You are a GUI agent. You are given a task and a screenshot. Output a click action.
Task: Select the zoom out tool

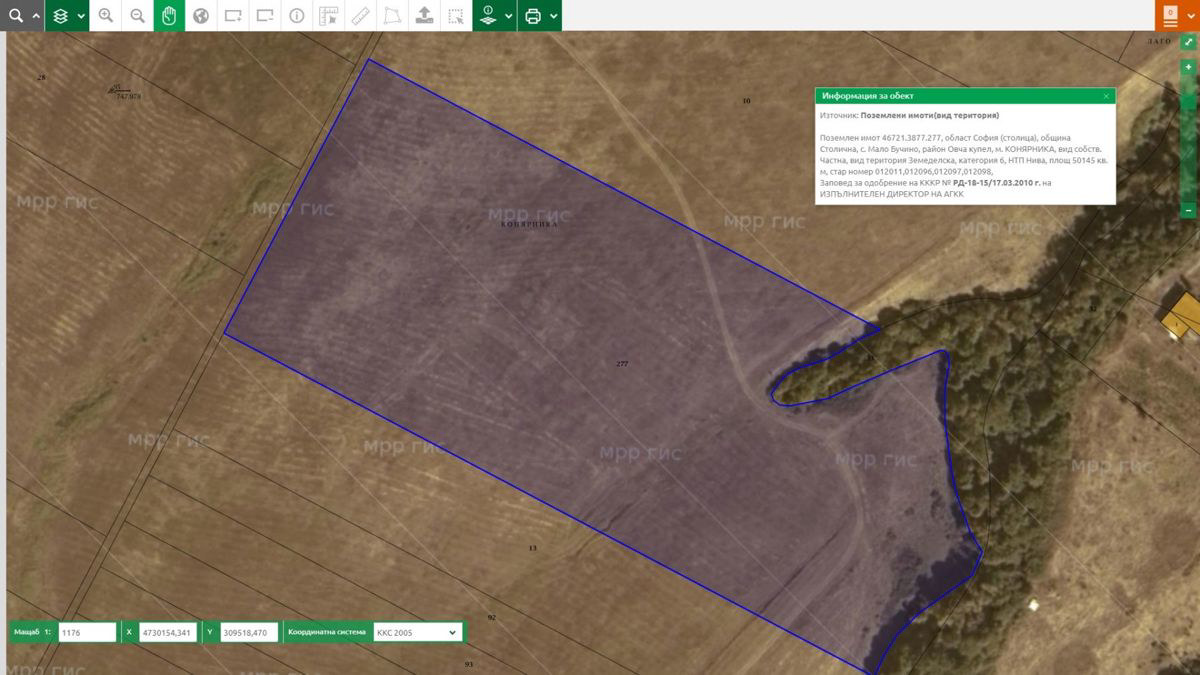click(138, 15)
